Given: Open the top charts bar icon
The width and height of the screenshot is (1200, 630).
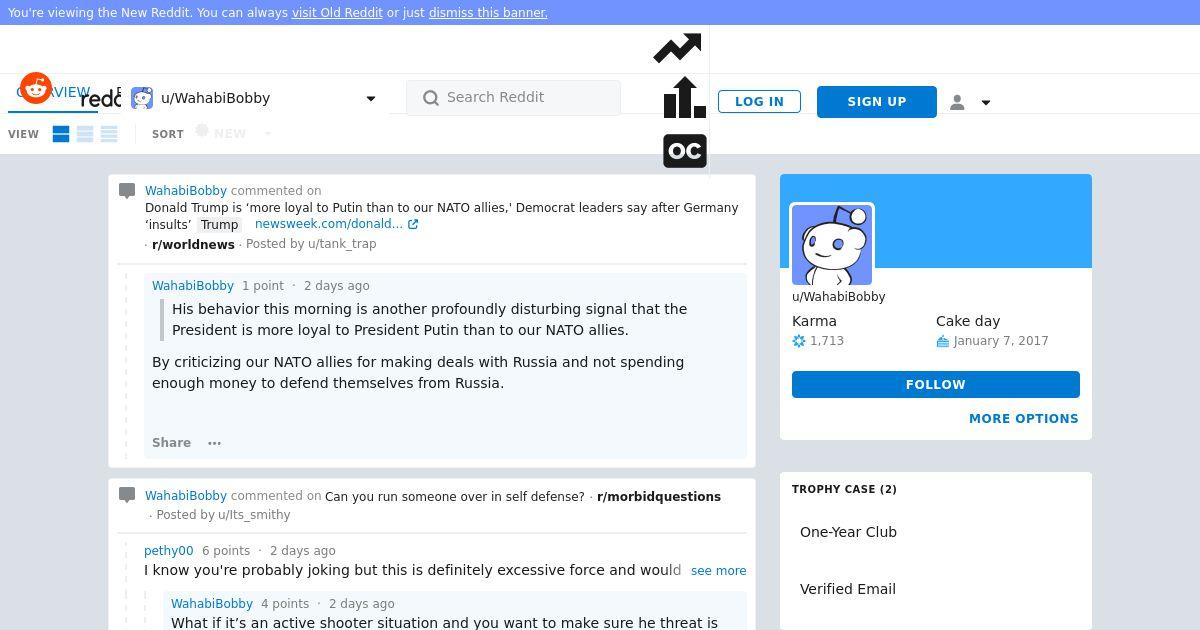Looking at the screenshot, I should pos(685,98).
